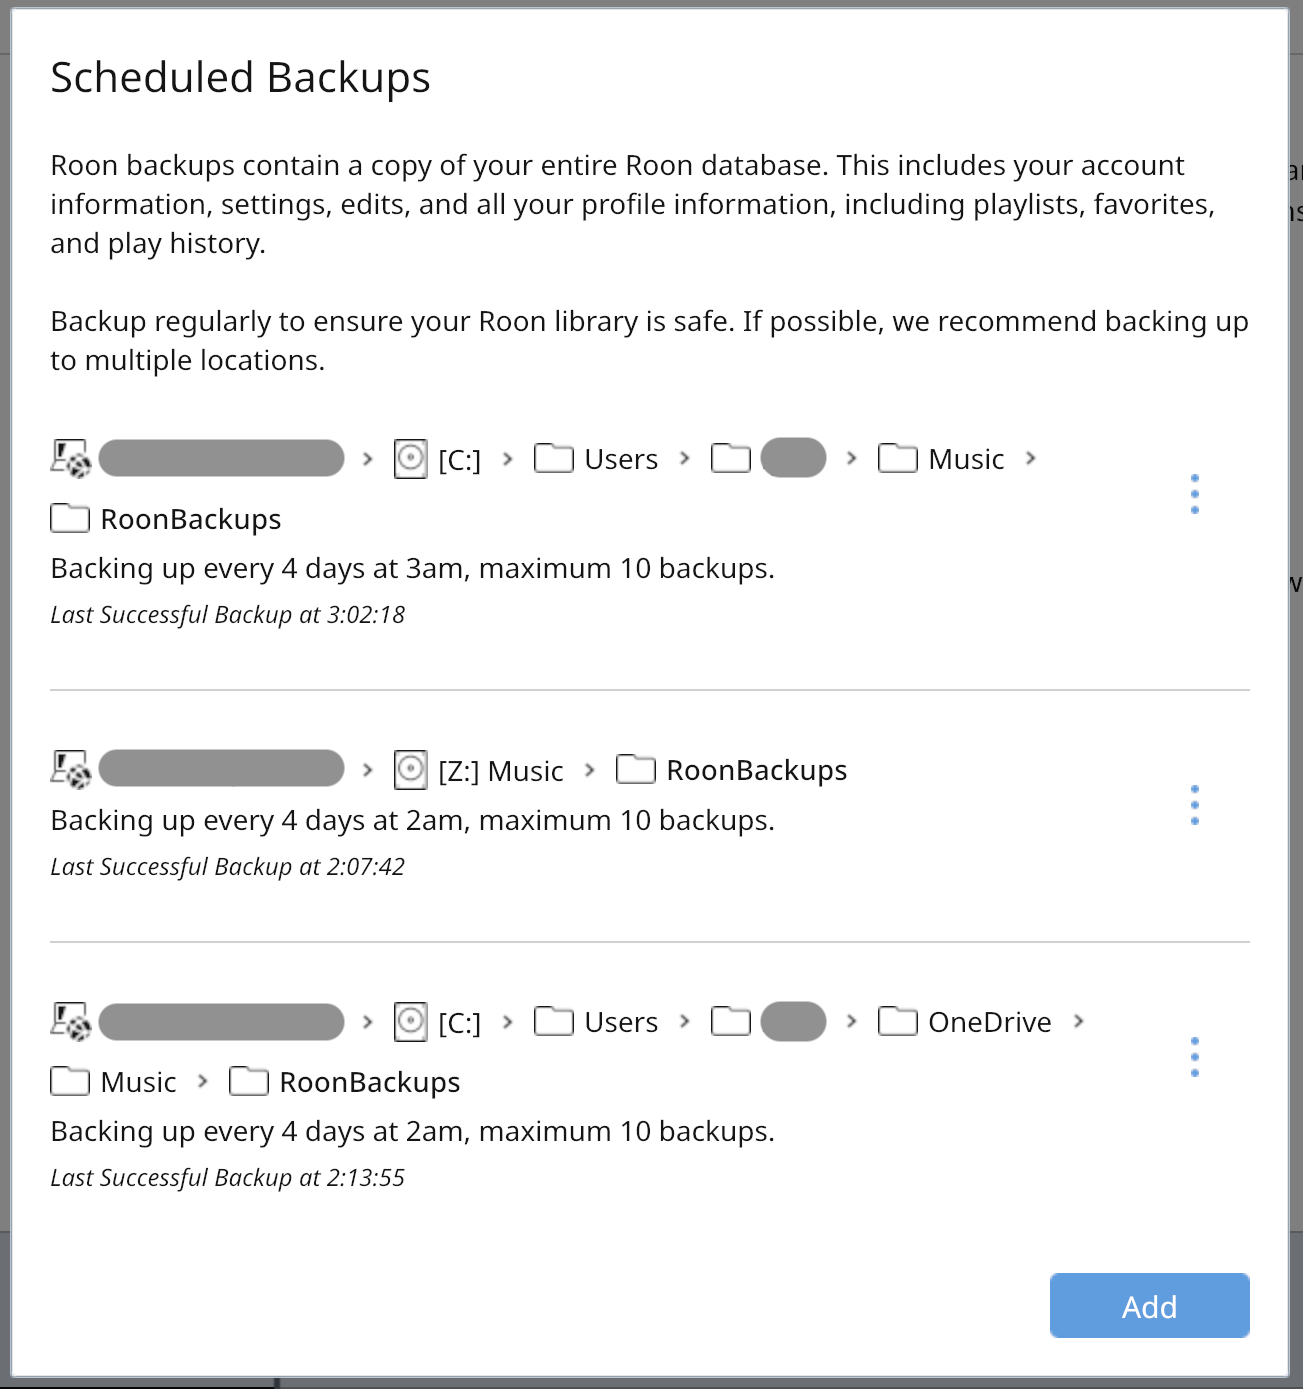Viewport: 1303px width, 1389px height.
Task: Click chevron after OneDrive folder
Action: point(1079,1021)
